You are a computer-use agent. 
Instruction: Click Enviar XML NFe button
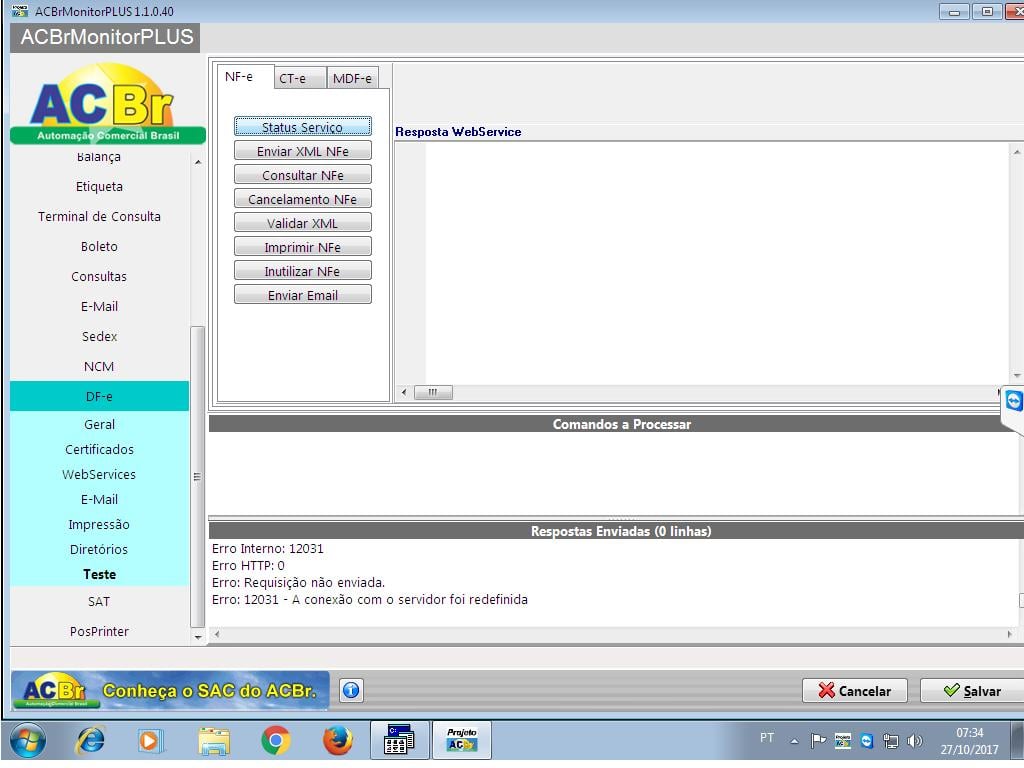302,151
